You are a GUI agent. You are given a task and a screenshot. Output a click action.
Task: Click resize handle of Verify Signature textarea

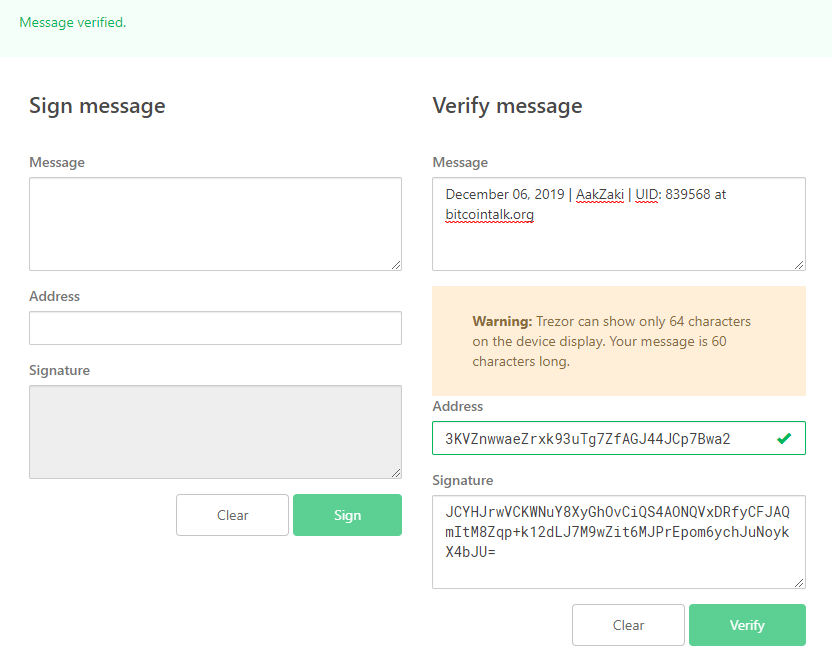point(799,582)
